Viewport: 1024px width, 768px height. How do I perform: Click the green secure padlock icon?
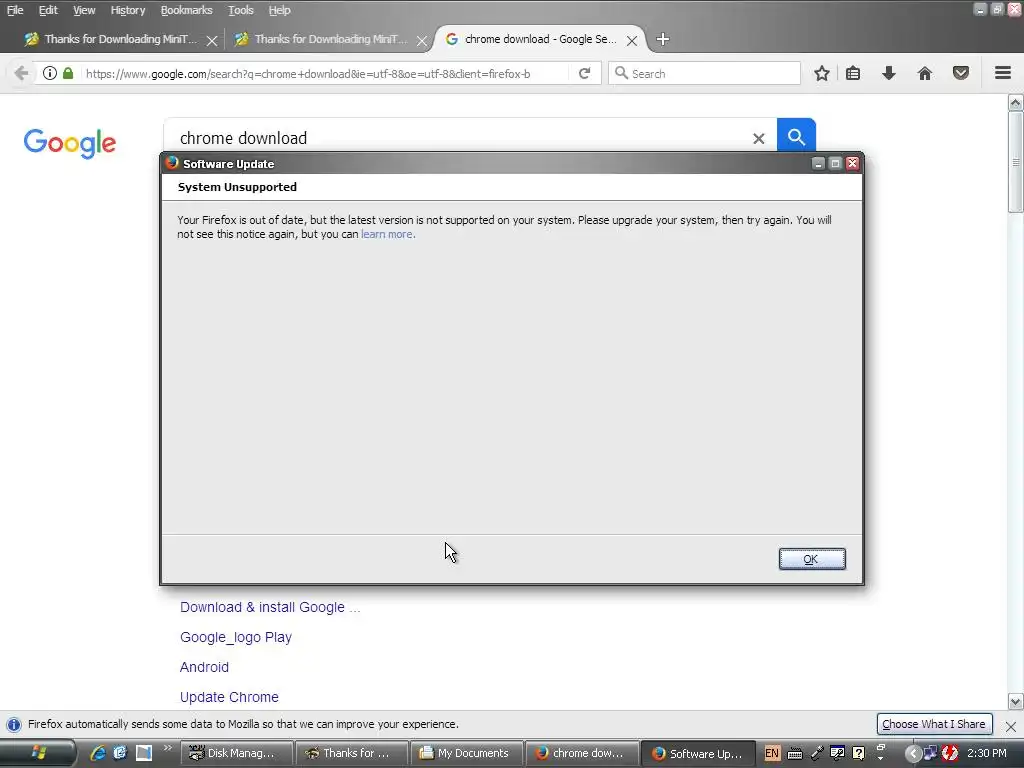point(68,73)
